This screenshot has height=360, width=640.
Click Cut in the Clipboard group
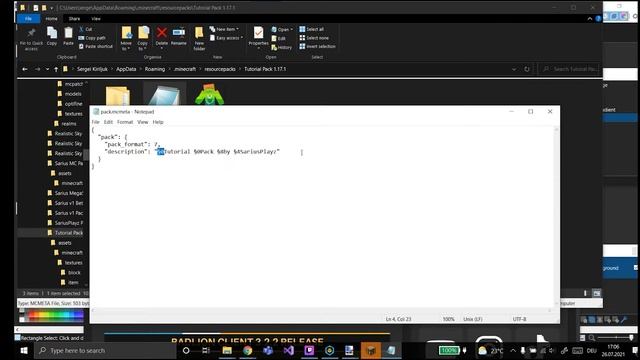tap(86, 29)
